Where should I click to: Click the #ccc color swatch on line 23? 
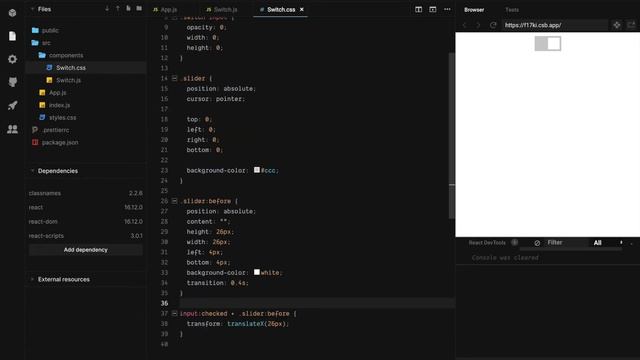(257, 170)
